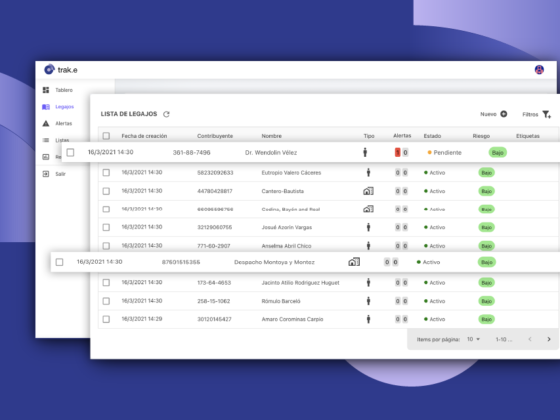Click contributor number 30120145427

click(x=214, y=319)
